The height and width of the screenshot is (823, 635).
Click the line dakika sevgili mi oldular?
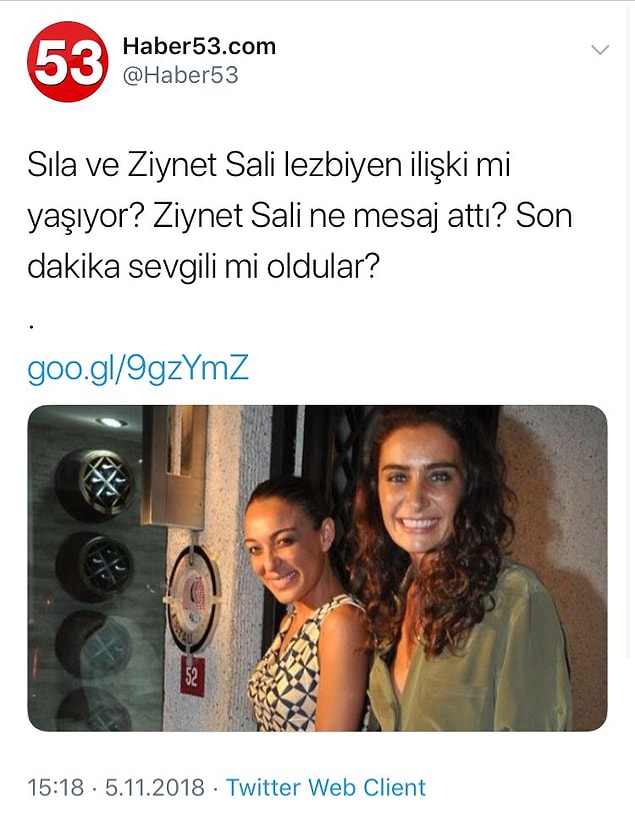(203, 267)
